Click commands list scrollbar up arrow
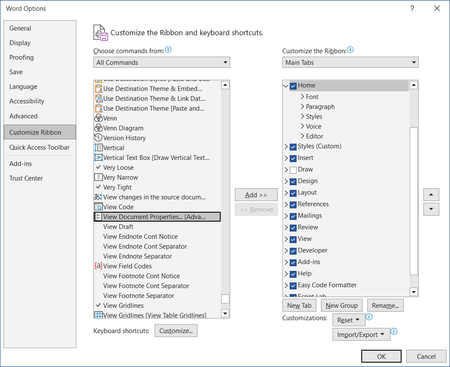 click(x=225, y=85)
